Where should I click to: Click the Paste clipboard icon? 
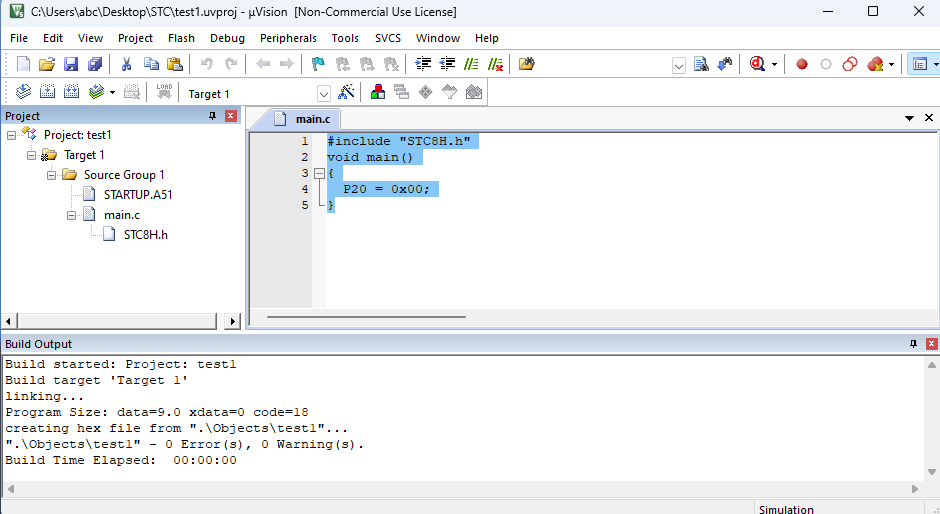(174, 64)
